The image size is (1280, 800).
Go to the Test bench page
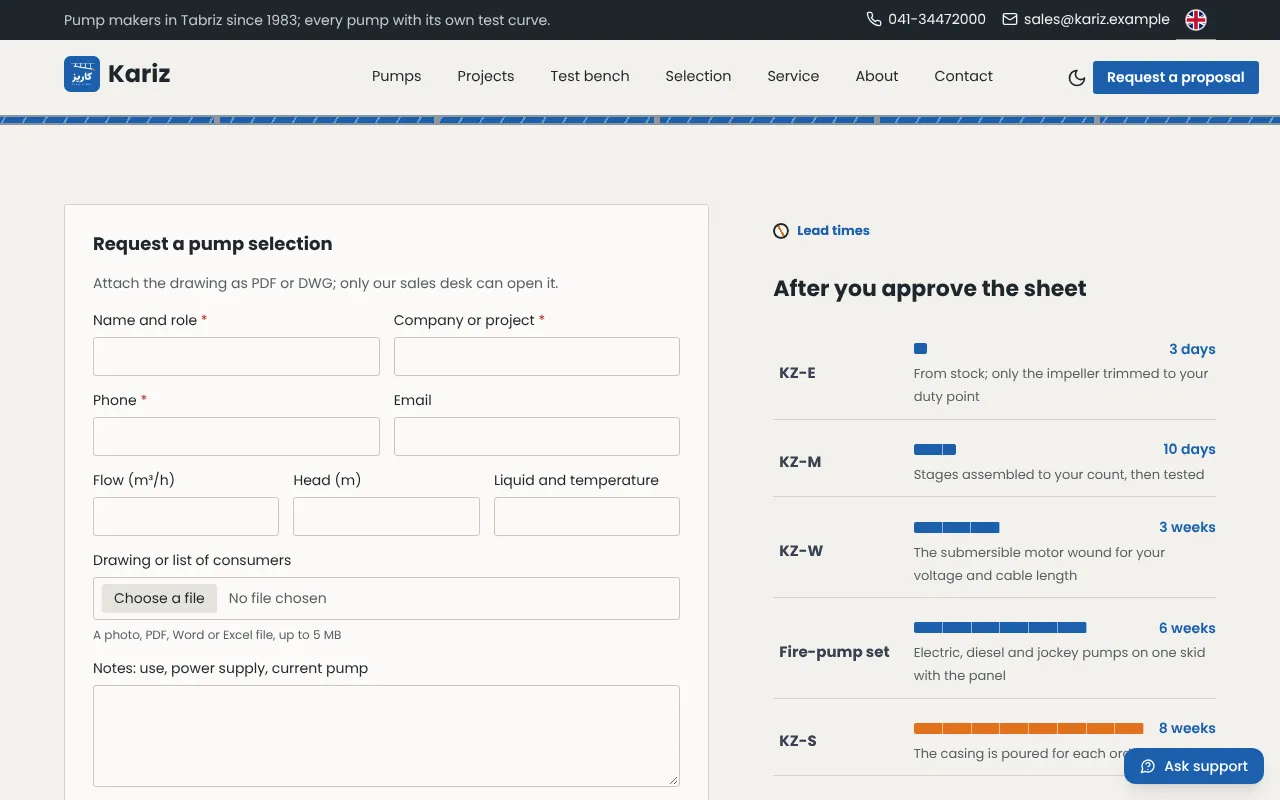click(590, 76)
